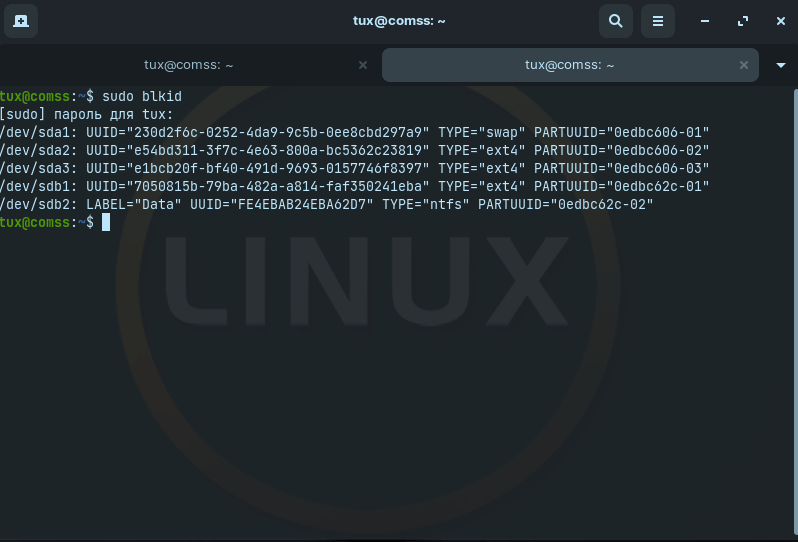Click the window title tux@comss: ~

(x=399, y=21)
